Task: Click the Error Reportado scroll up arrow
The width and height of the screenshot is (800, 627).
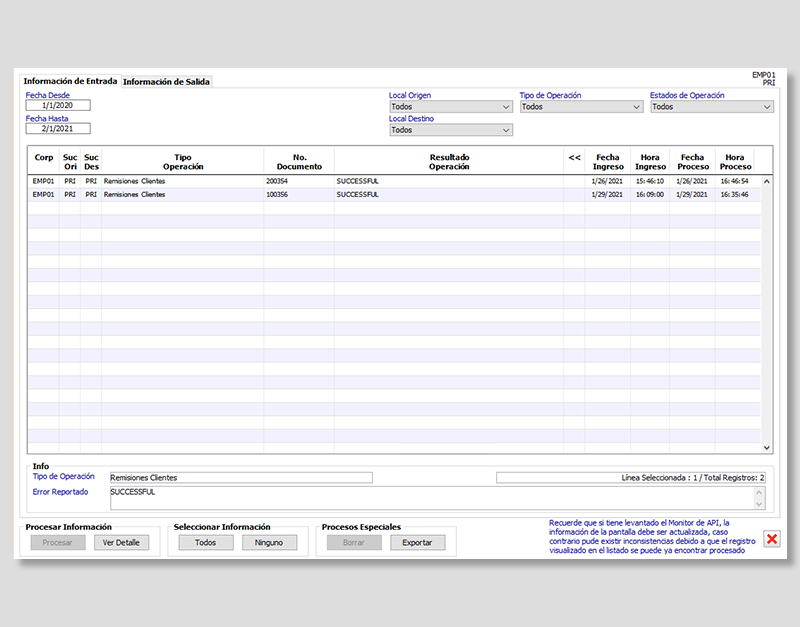Action: point(759,492)
